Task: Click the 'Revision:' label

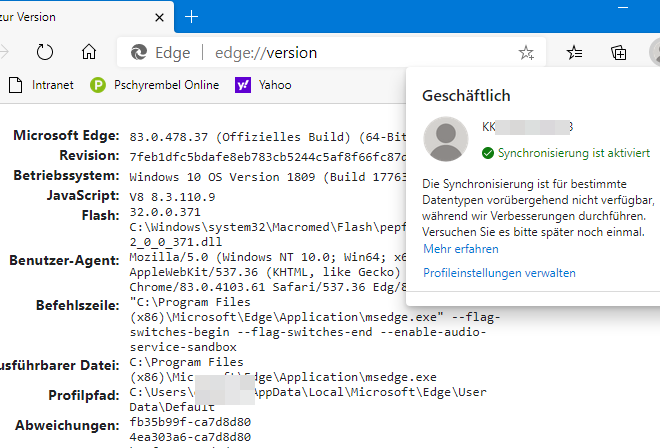Action: tap(90, 155)
